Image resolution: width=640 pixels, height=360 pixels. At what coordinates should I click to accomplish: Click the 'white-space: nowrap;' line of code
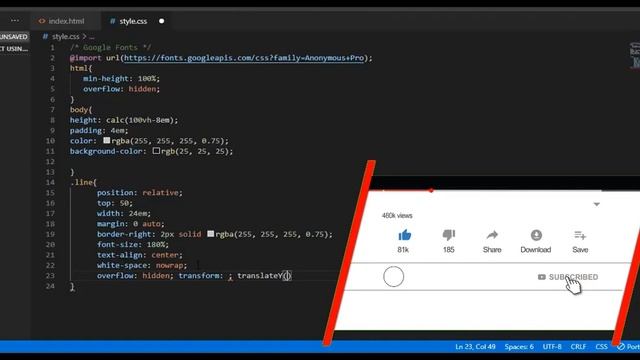click(142, 265)
